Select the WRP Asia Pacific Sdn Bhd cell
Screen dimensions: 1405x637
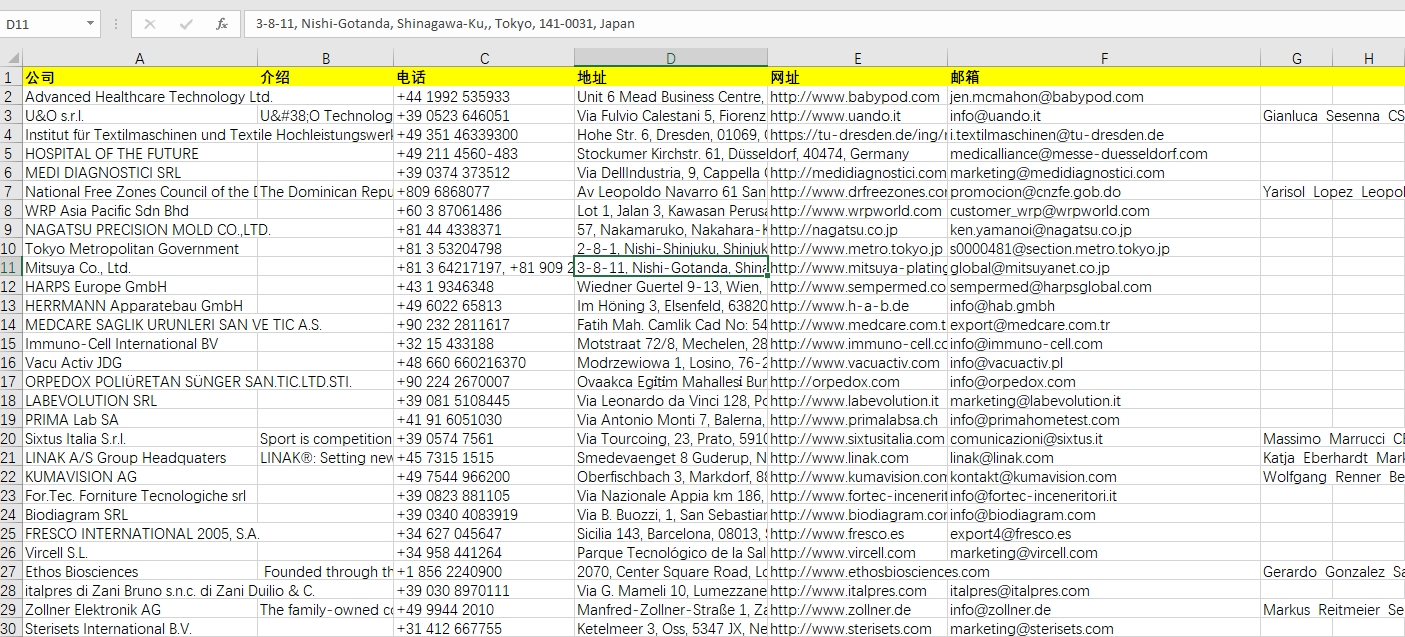[x=140, y=210]
